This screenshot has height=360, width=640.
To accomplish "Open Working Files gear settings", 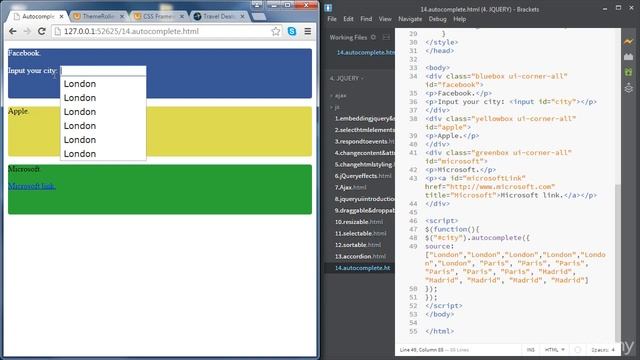I will click(x=373, y=37).
